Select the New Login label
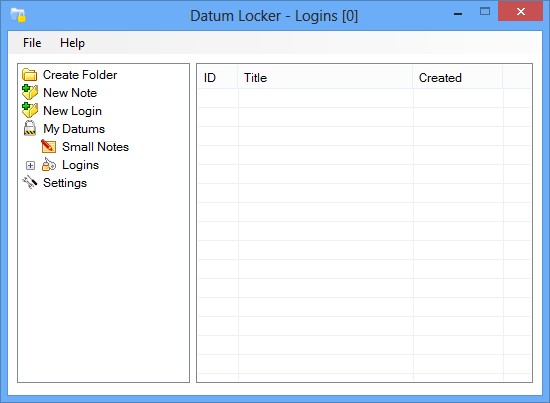 pyautogui.click(x=73, y=111)
